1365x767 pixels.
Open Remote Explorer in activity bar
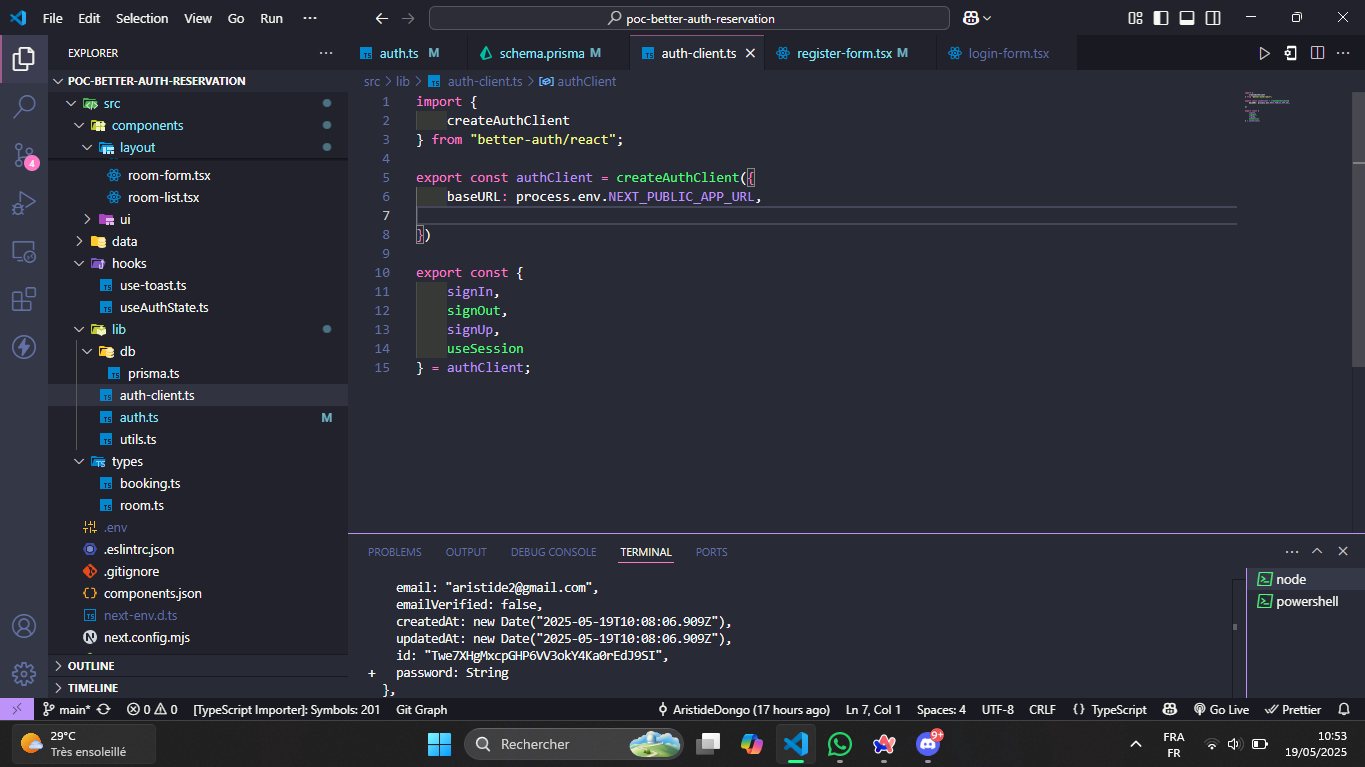(24, 252)
